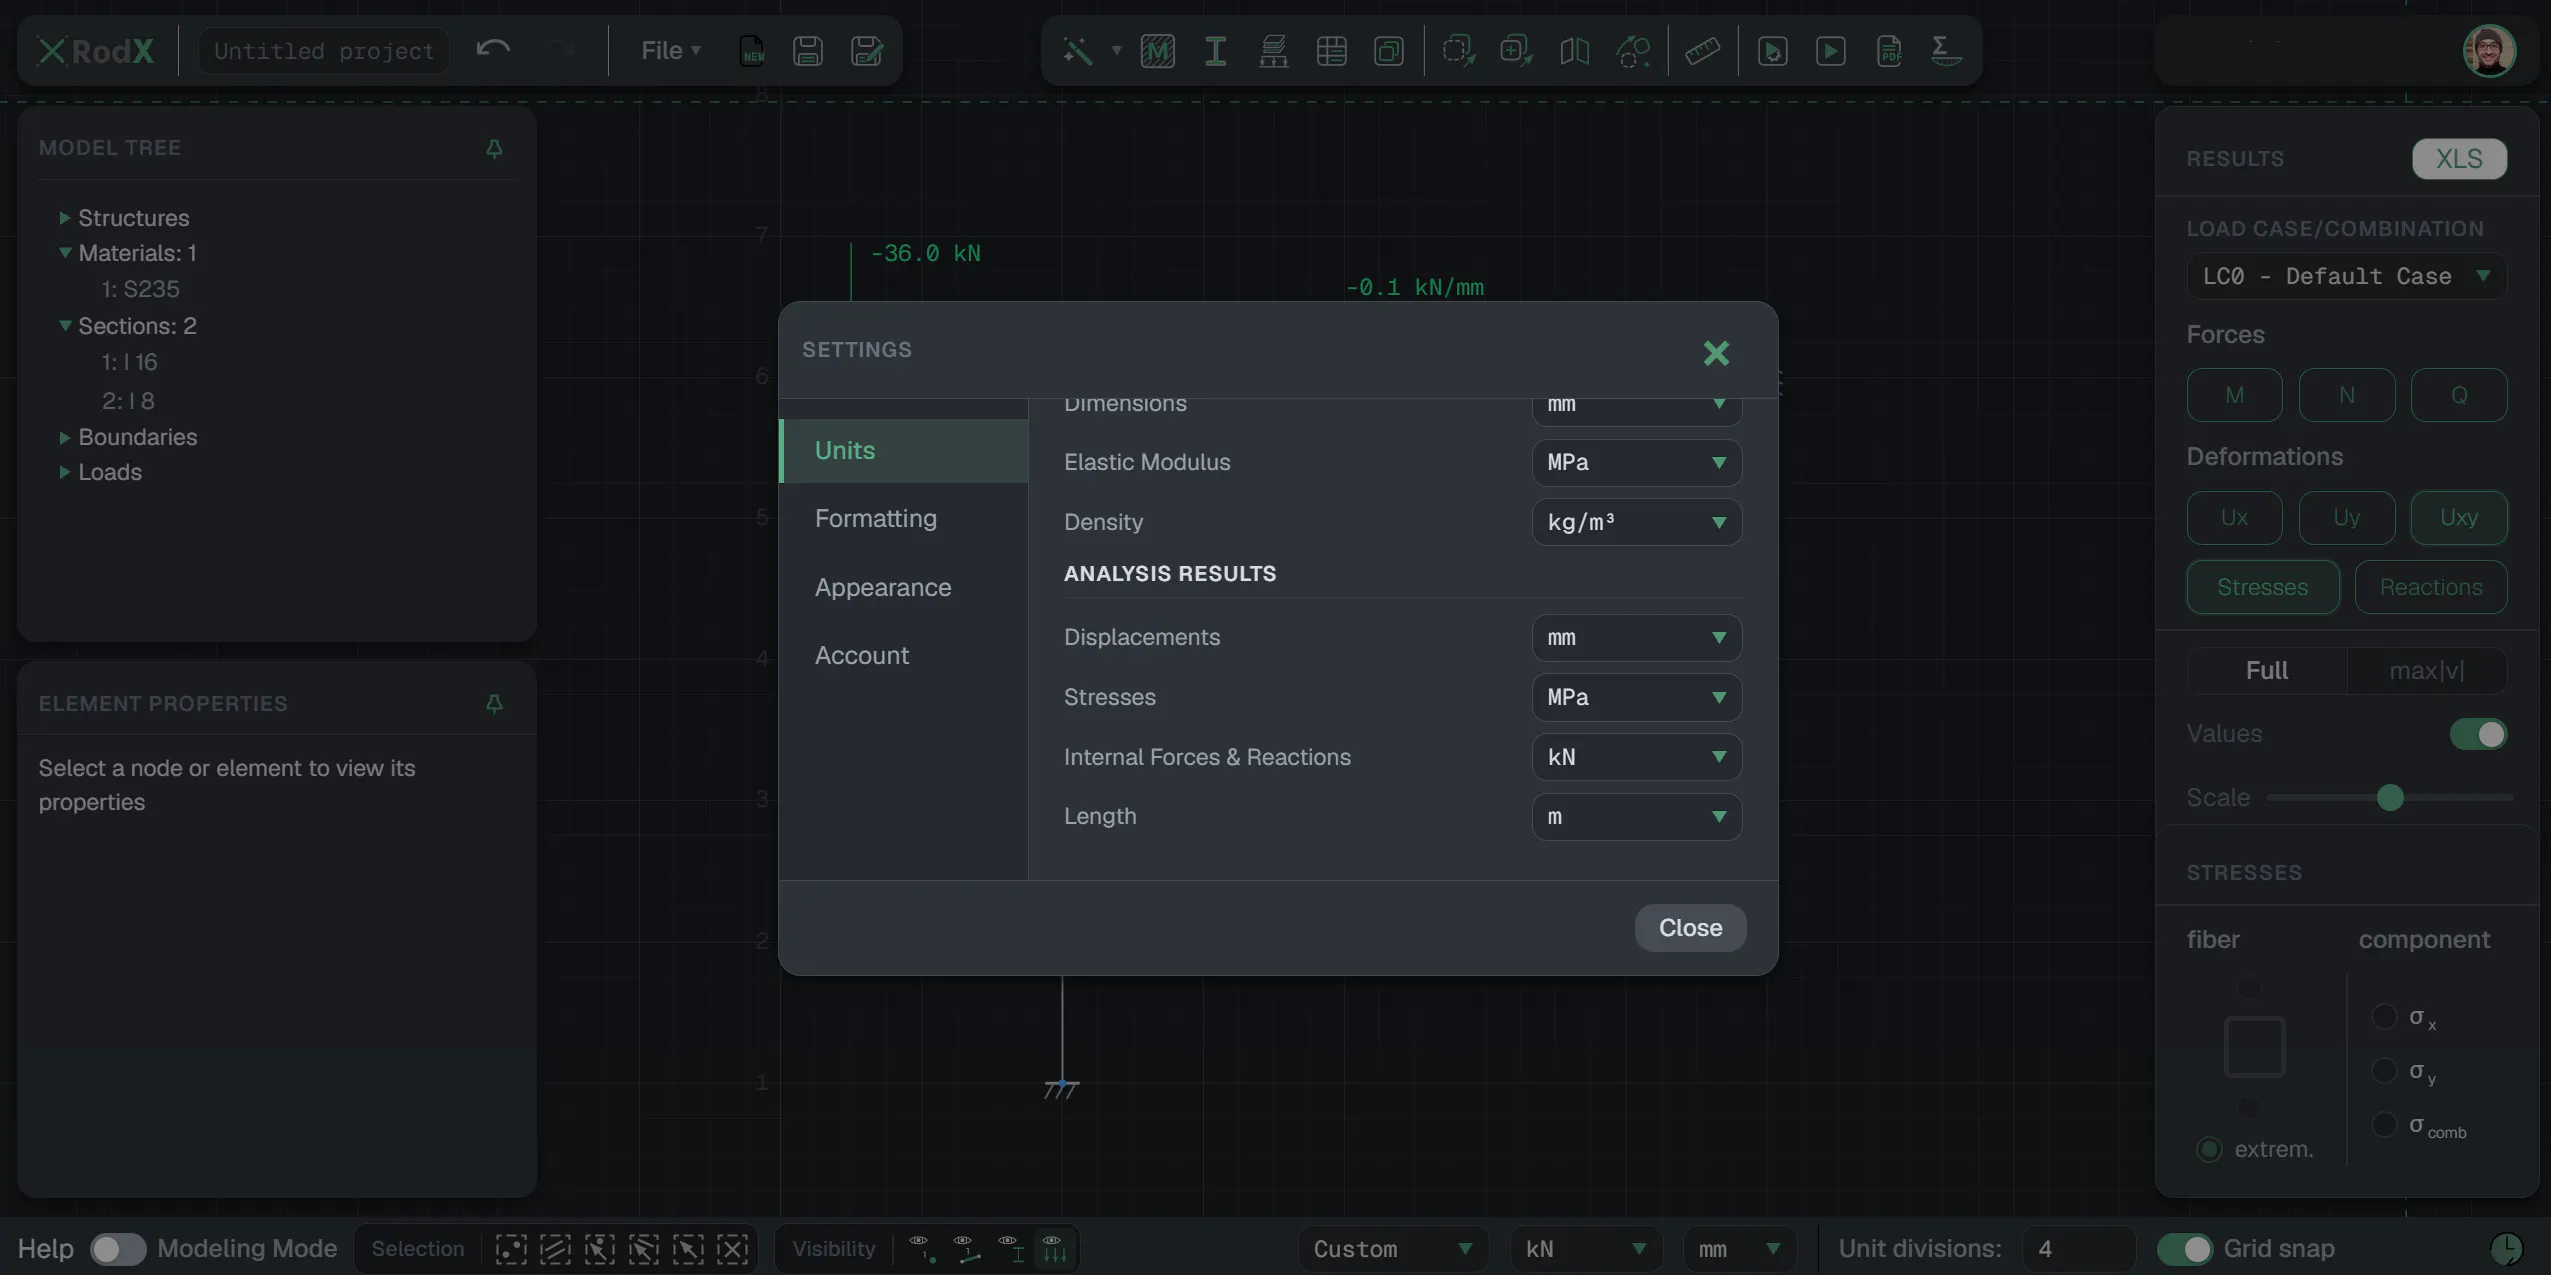Open the Density unit dropdown

(x=1636, y=522)
